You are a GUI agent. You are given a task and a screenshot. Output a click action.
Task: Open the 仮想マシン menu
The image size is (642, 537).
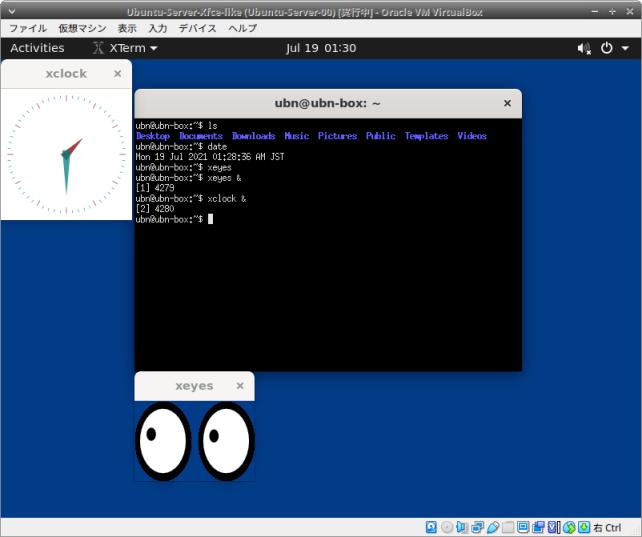pos(82,28)
